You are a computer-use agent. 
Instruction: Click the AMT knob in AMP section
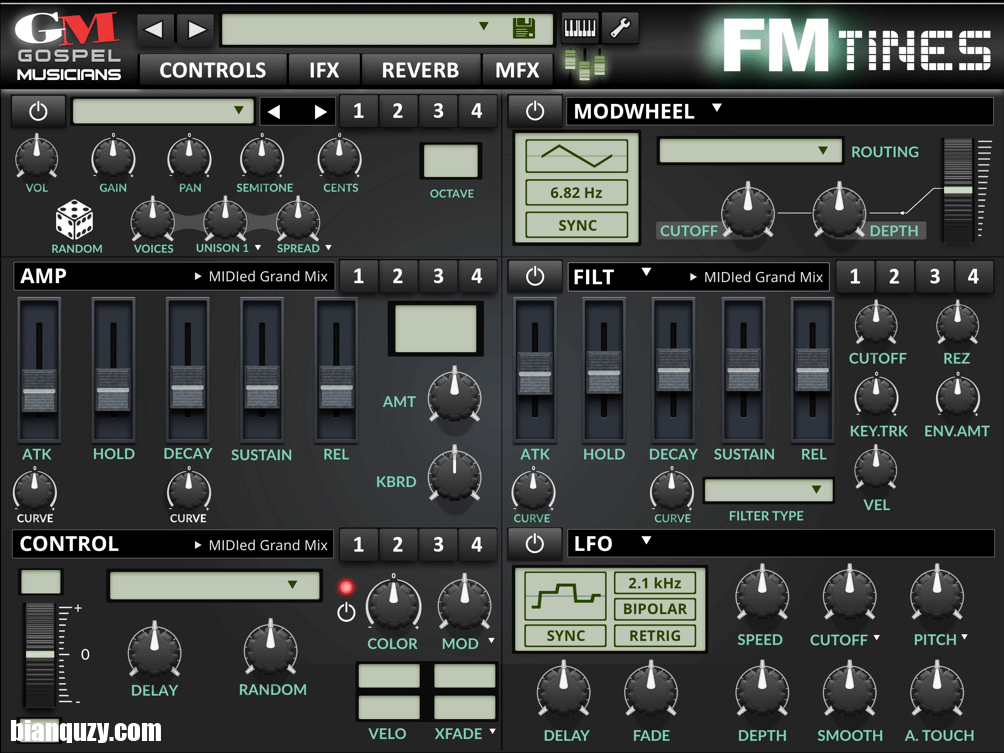click(x=455, y=394)
